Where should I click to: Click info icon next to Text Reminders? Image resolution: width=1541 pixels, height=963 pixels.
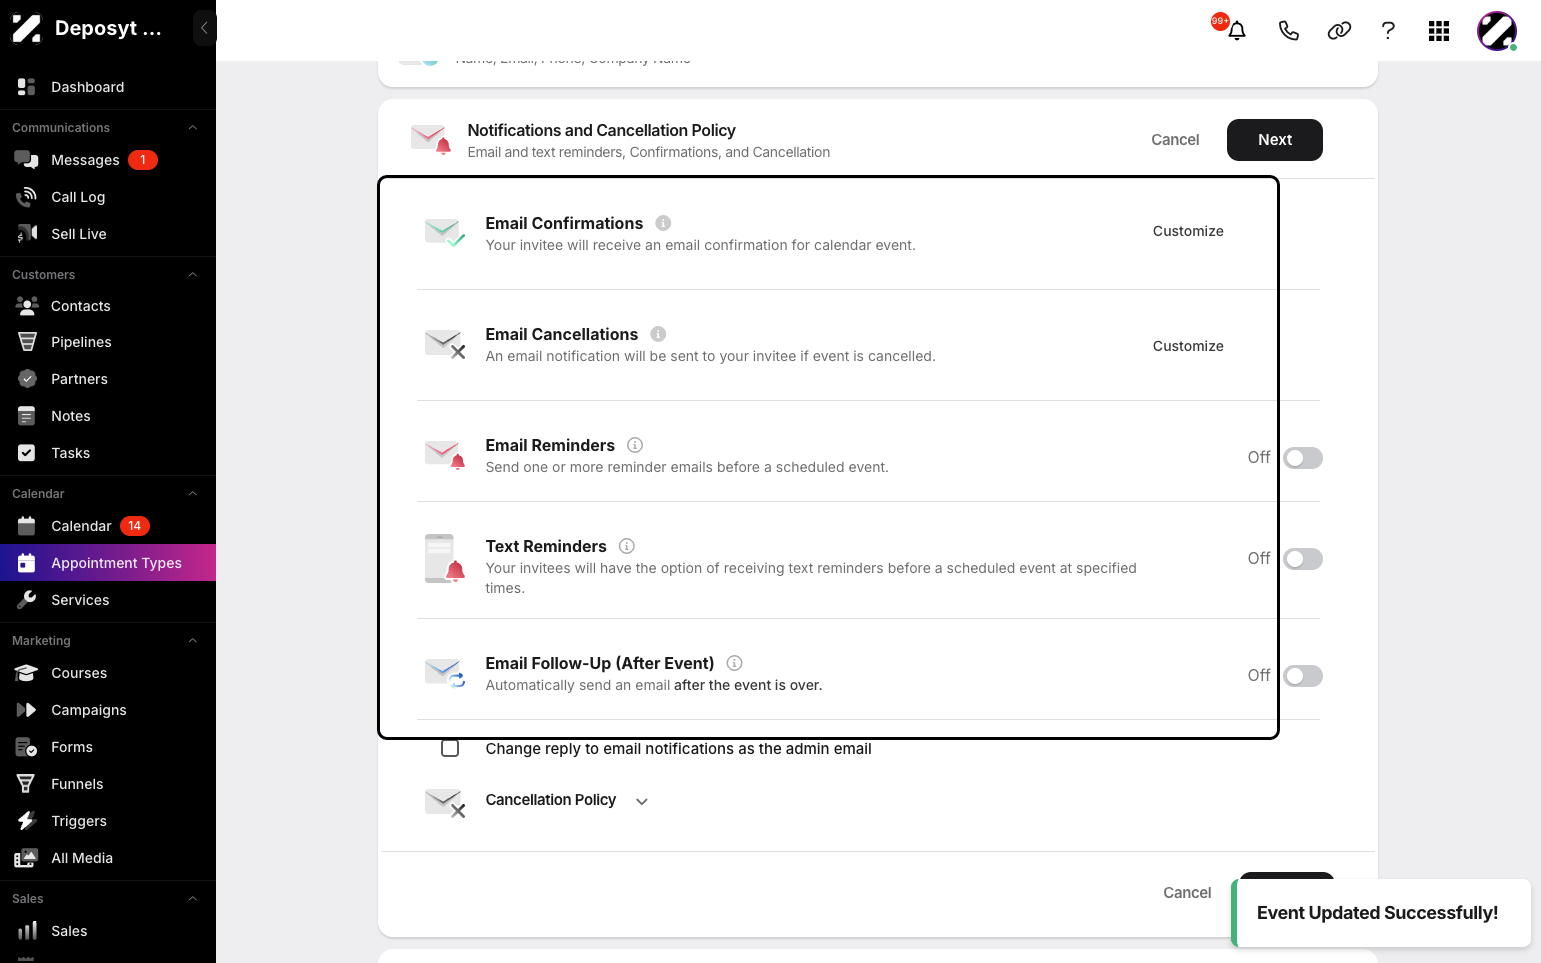[x=627, y=546]
